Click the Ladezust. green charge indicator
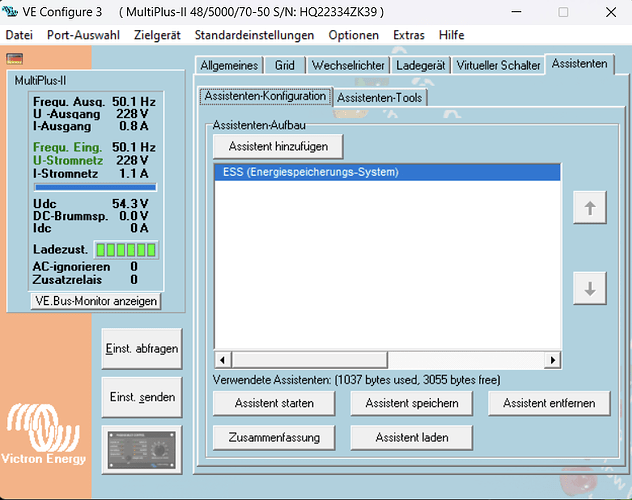 (x=126, y=250)
